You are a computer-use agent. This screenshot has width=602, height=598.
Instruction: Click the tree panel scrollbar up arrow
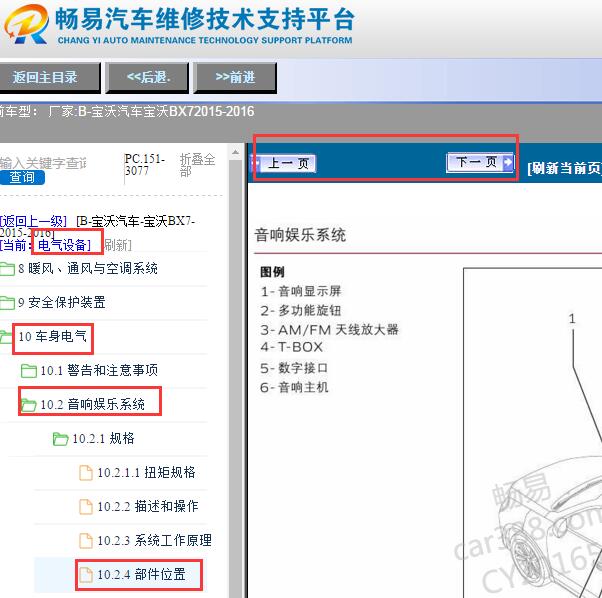[235, 152]
